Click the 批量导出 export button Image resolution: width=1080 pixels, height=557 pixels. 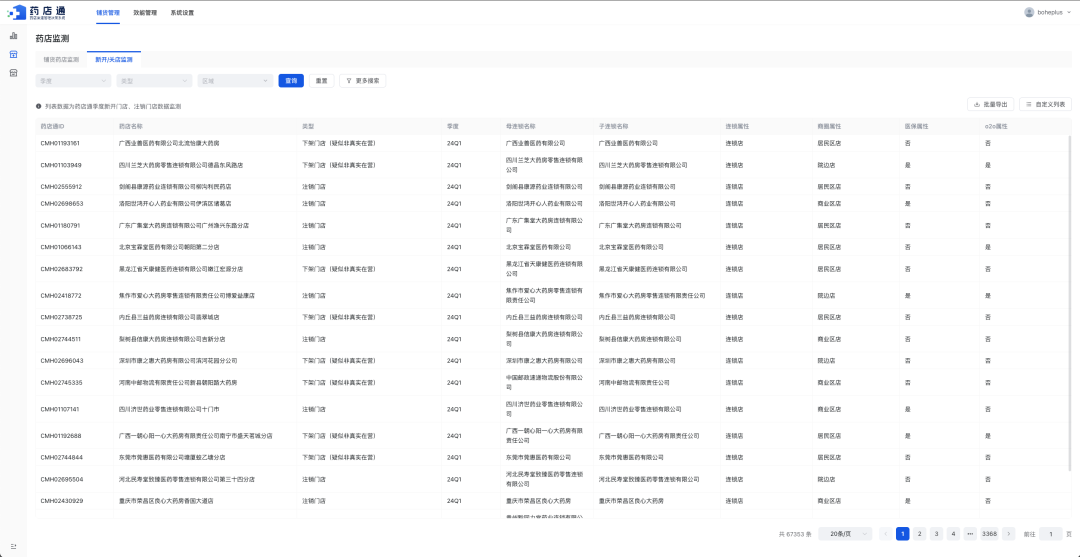[x=990, y=104]
